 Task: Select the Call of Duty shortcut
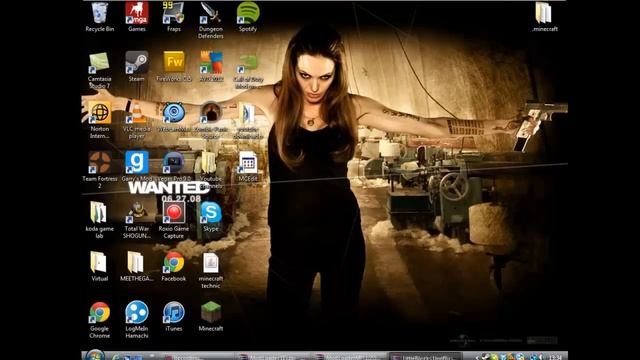pyautogui.click(x=248, y=64)
